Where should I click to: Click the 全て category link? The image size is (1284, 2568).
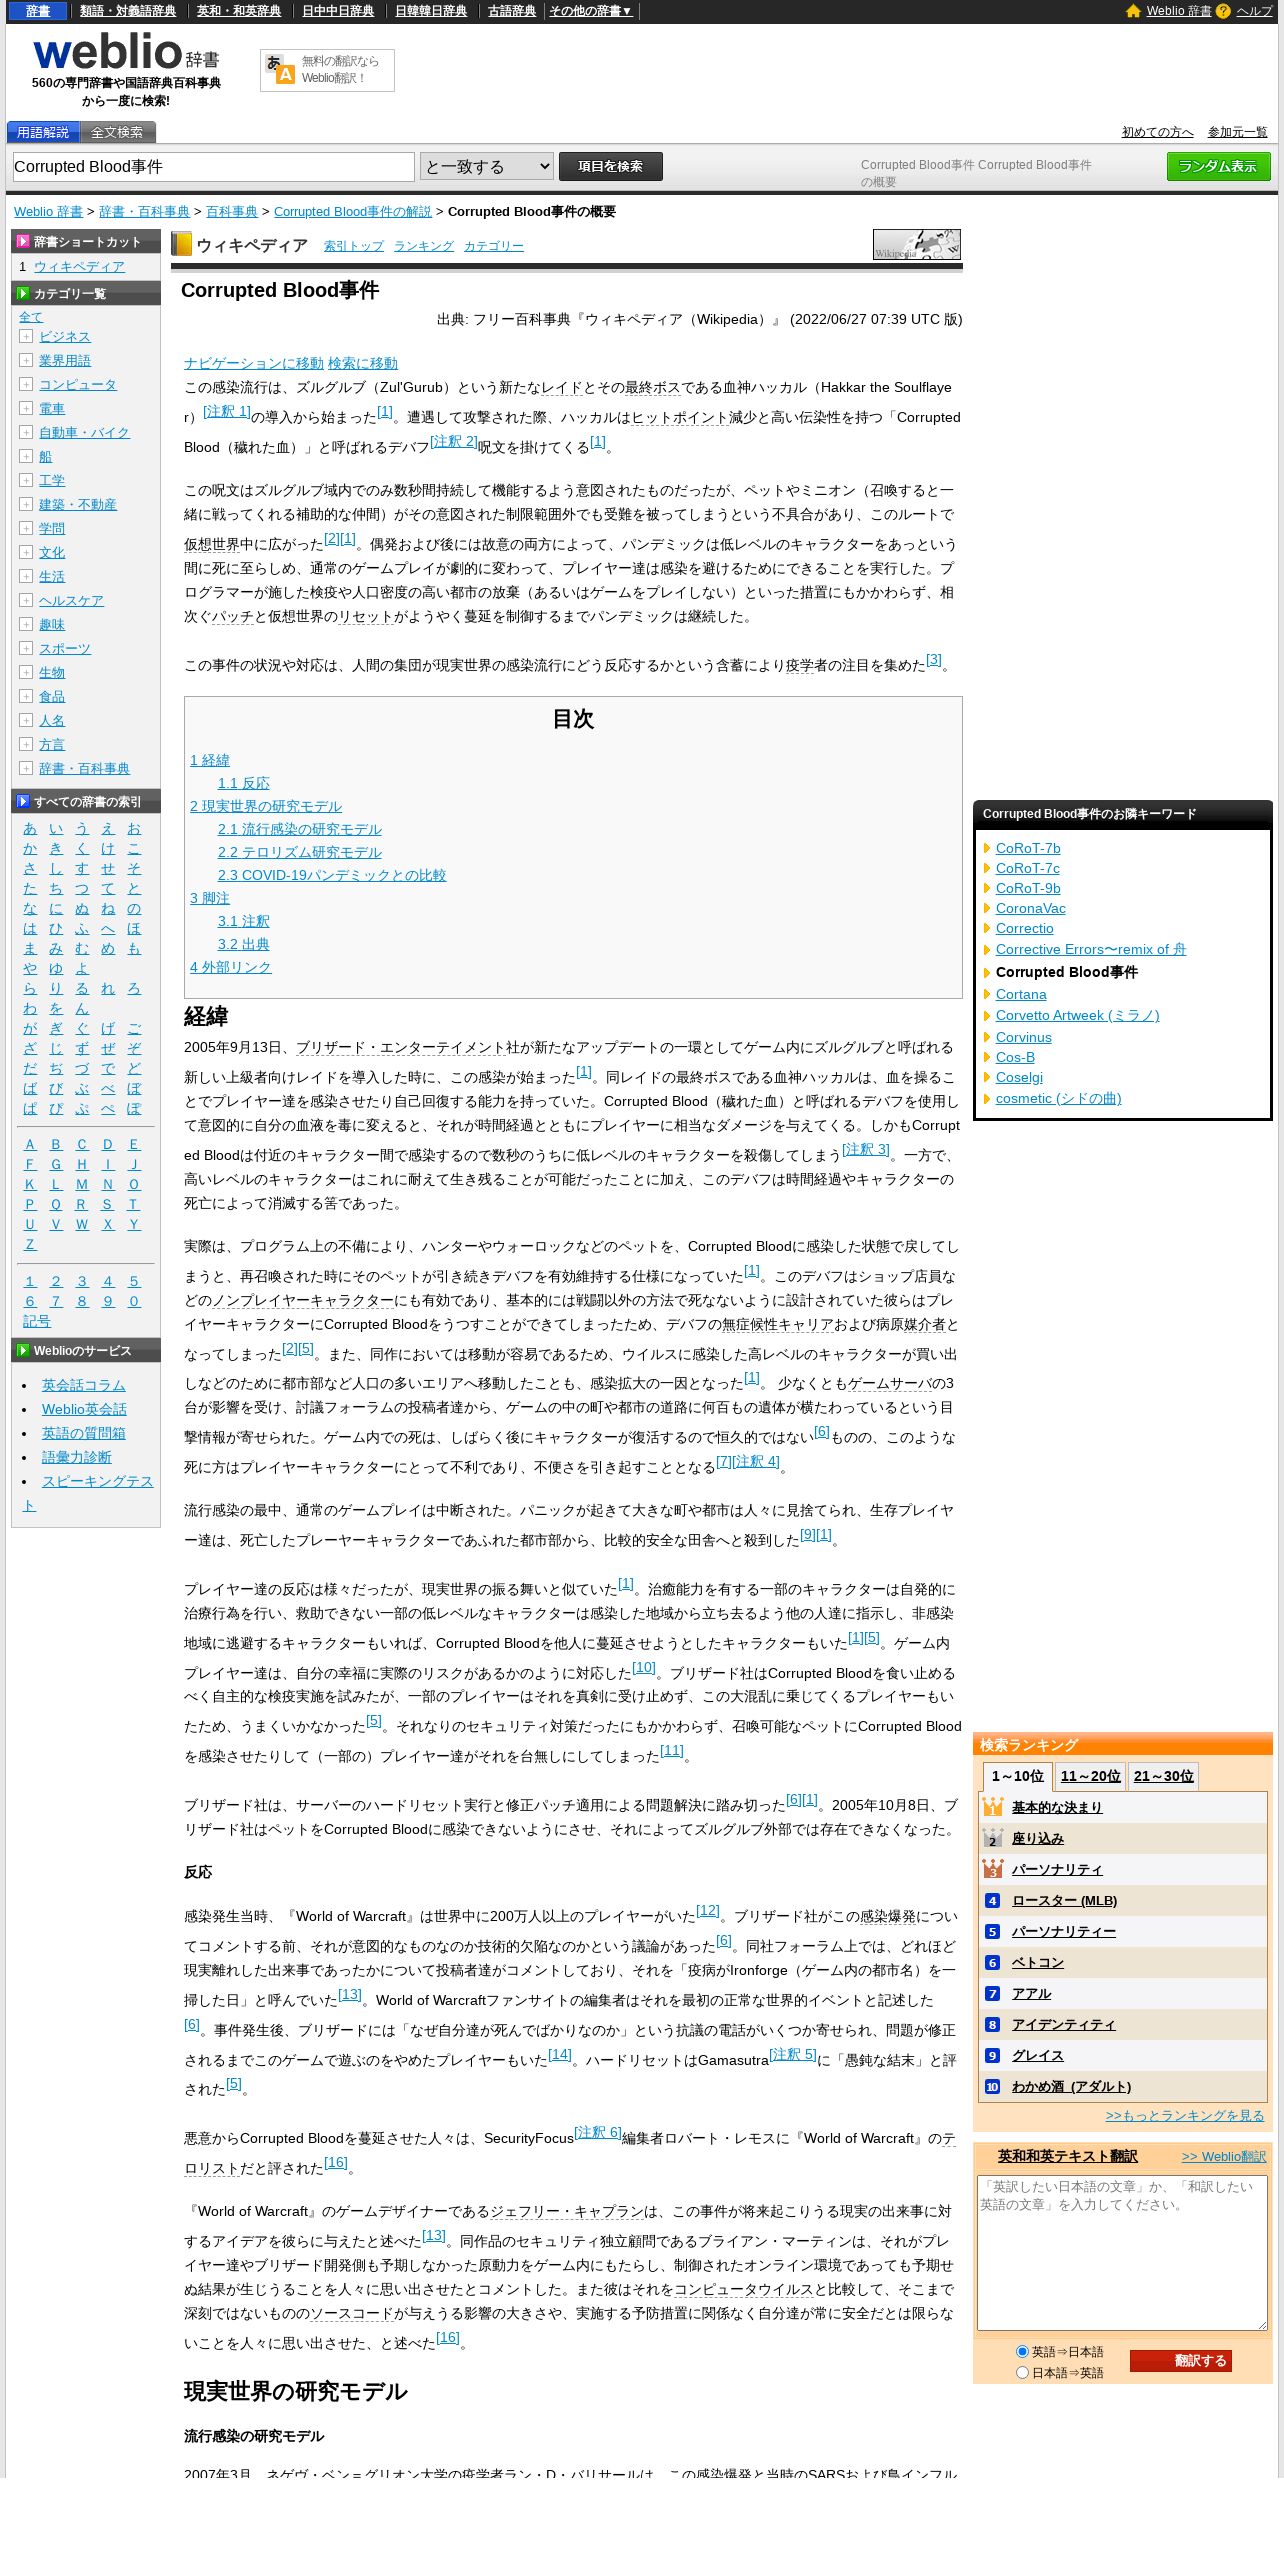pos(31,316)
